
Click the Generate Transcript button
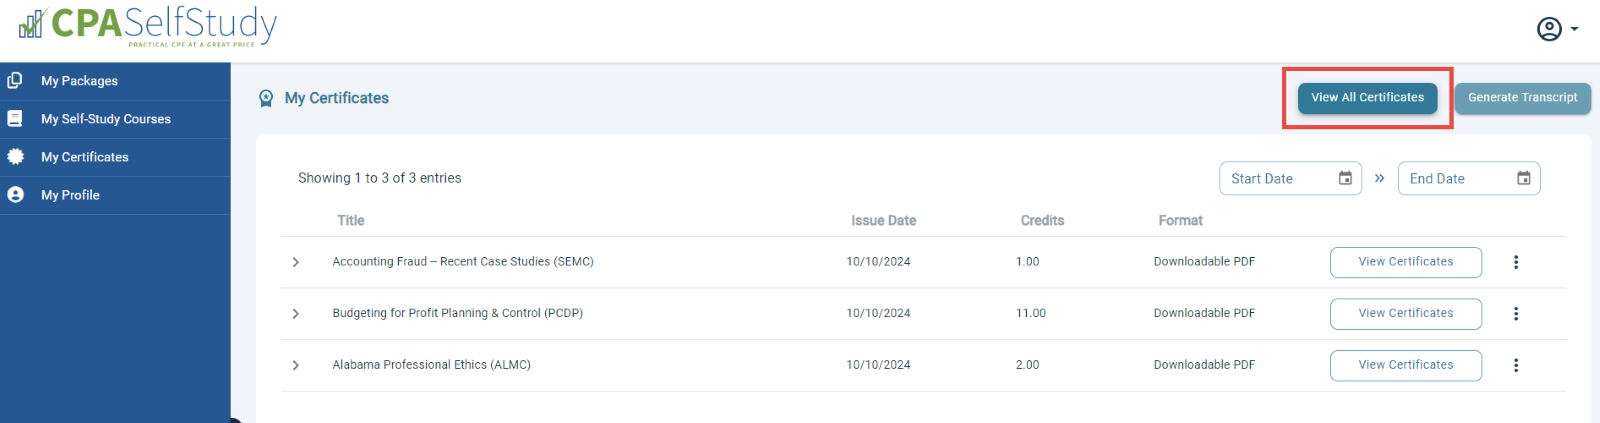coord(1522,97)
